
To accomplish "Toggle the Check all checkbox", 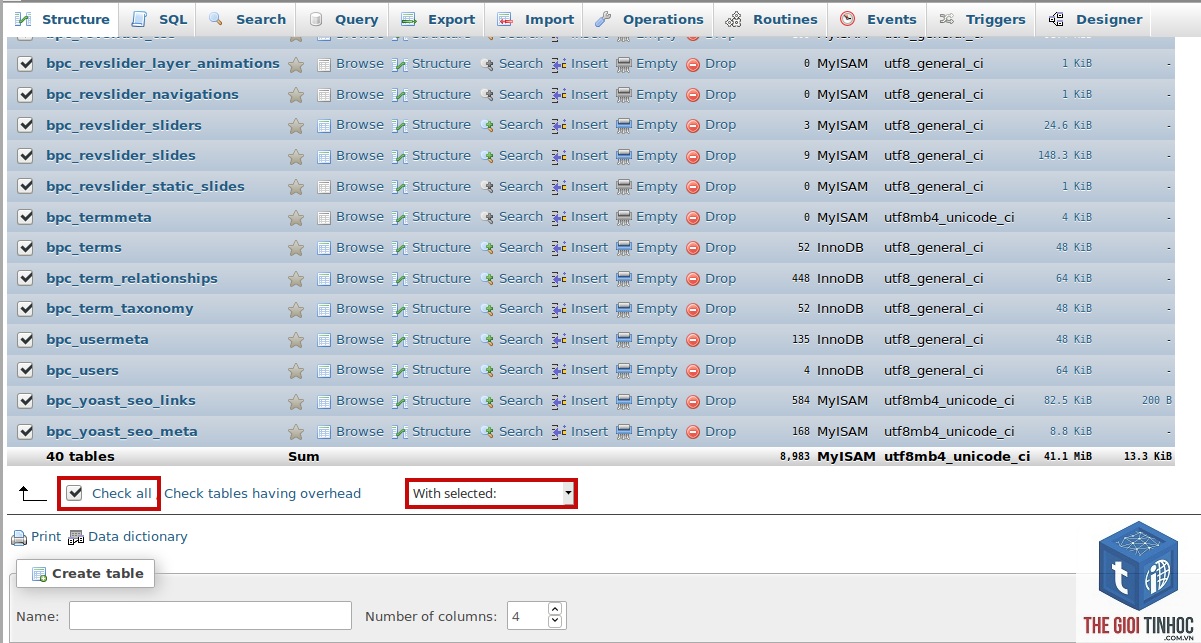I will [x=74, y=493].
